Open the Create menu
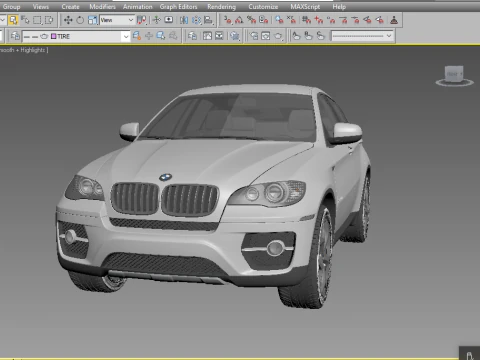 [x=70, y=7]
